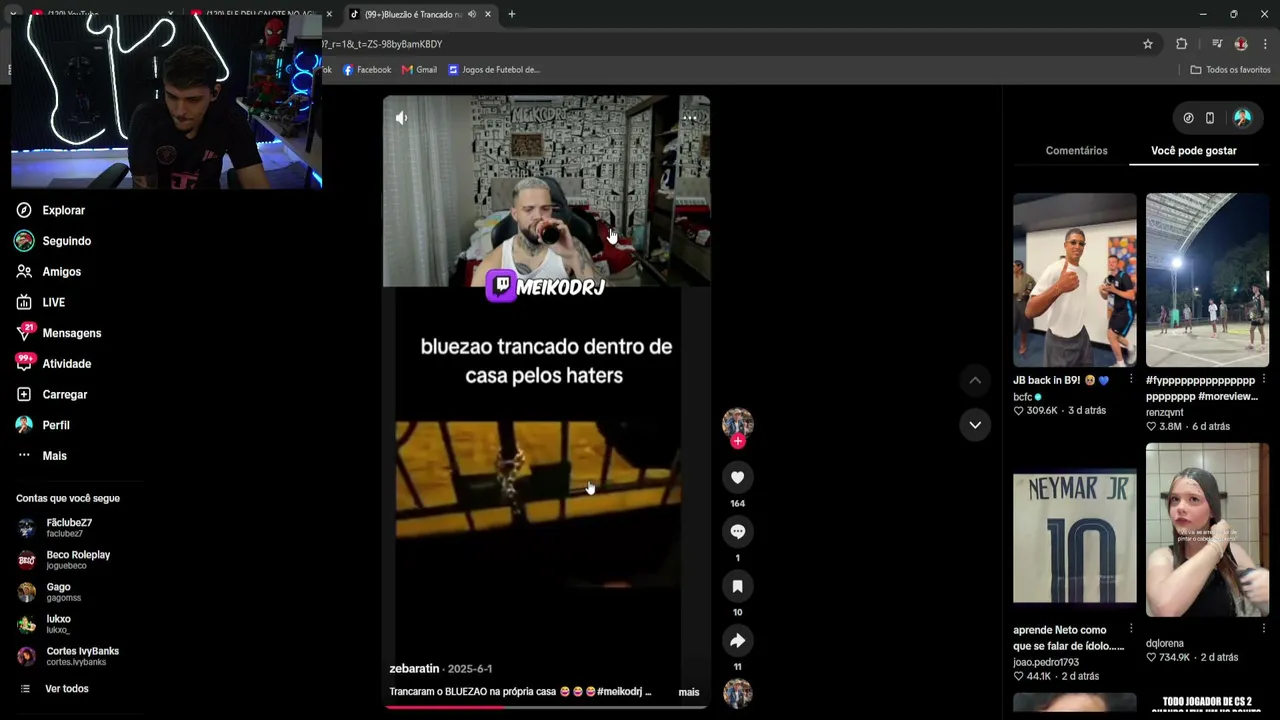Open the creator avatar above the follow button
1280x720 pixels.
[x=737, y=422]
